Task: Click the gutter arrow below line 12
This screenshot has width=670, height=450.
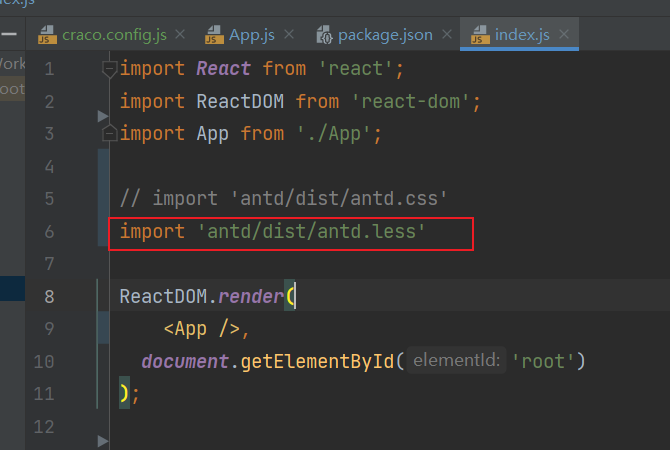Action: [x=103, y=441]
